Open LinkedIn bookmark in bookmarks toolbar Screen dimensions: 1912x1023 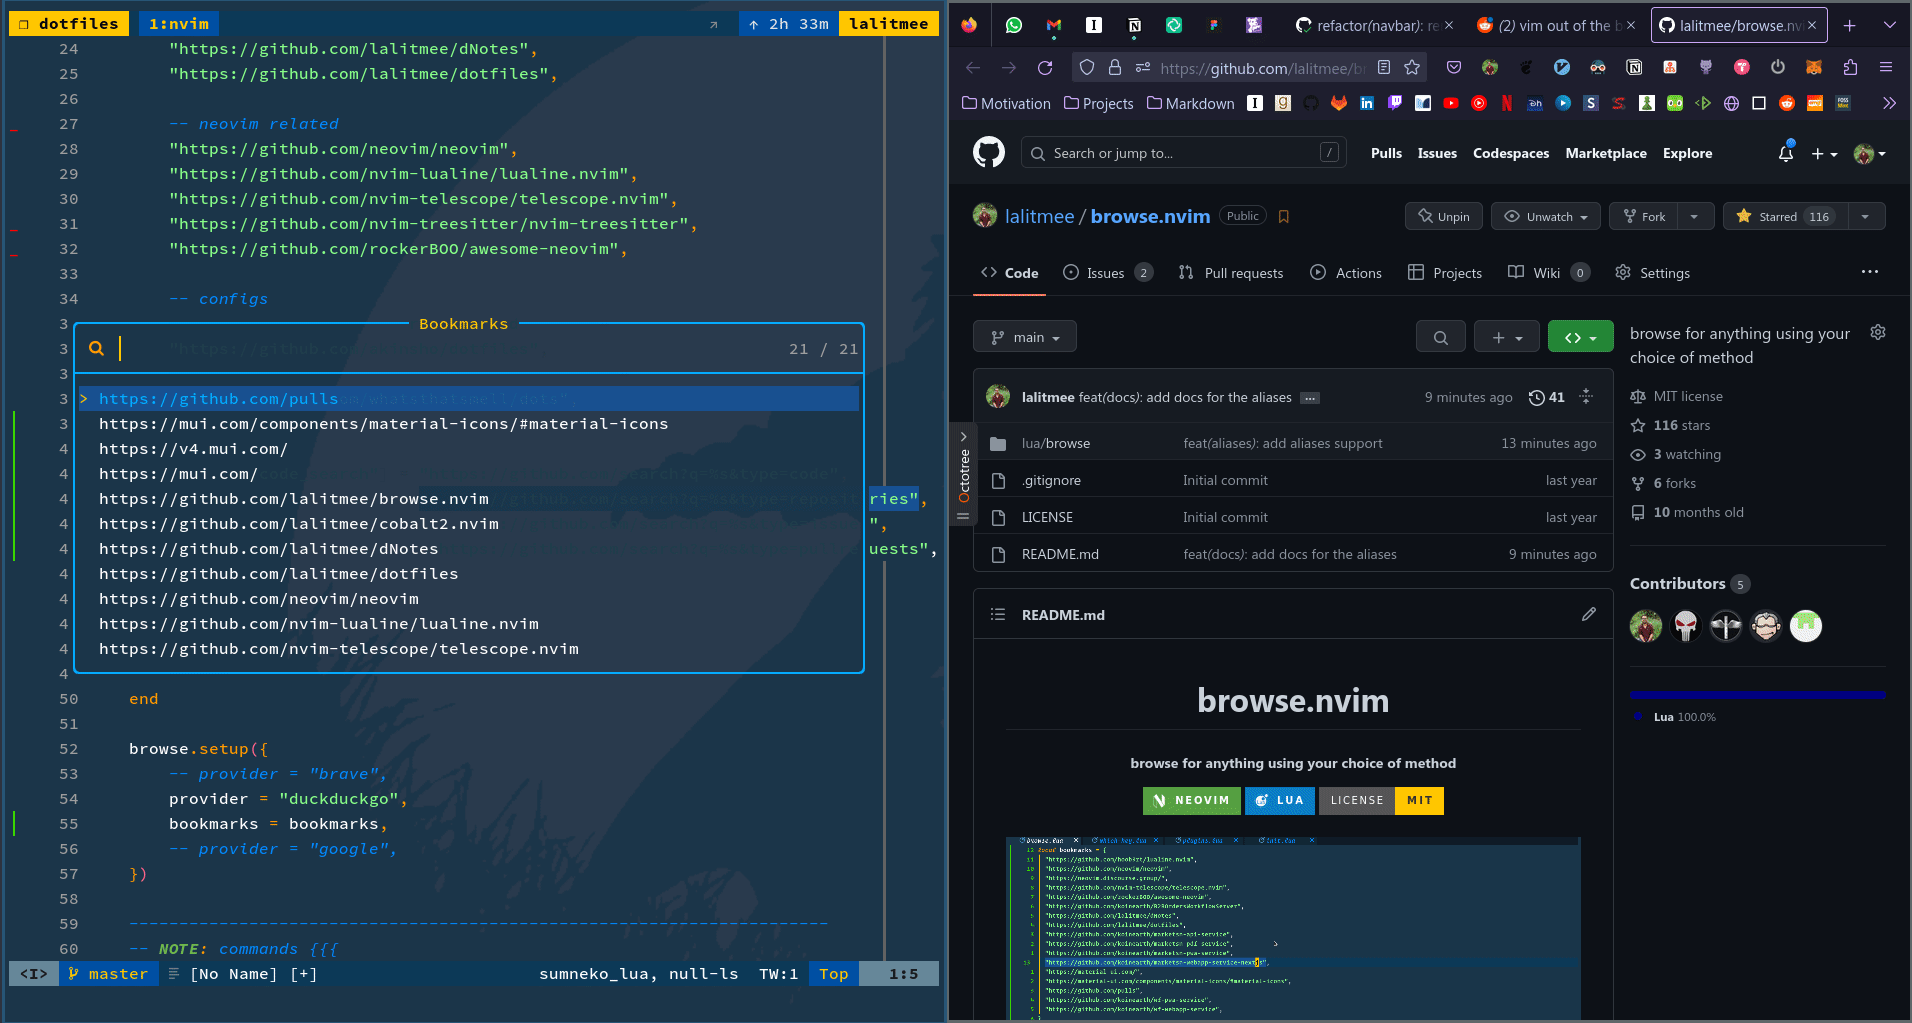point(1367,103)
